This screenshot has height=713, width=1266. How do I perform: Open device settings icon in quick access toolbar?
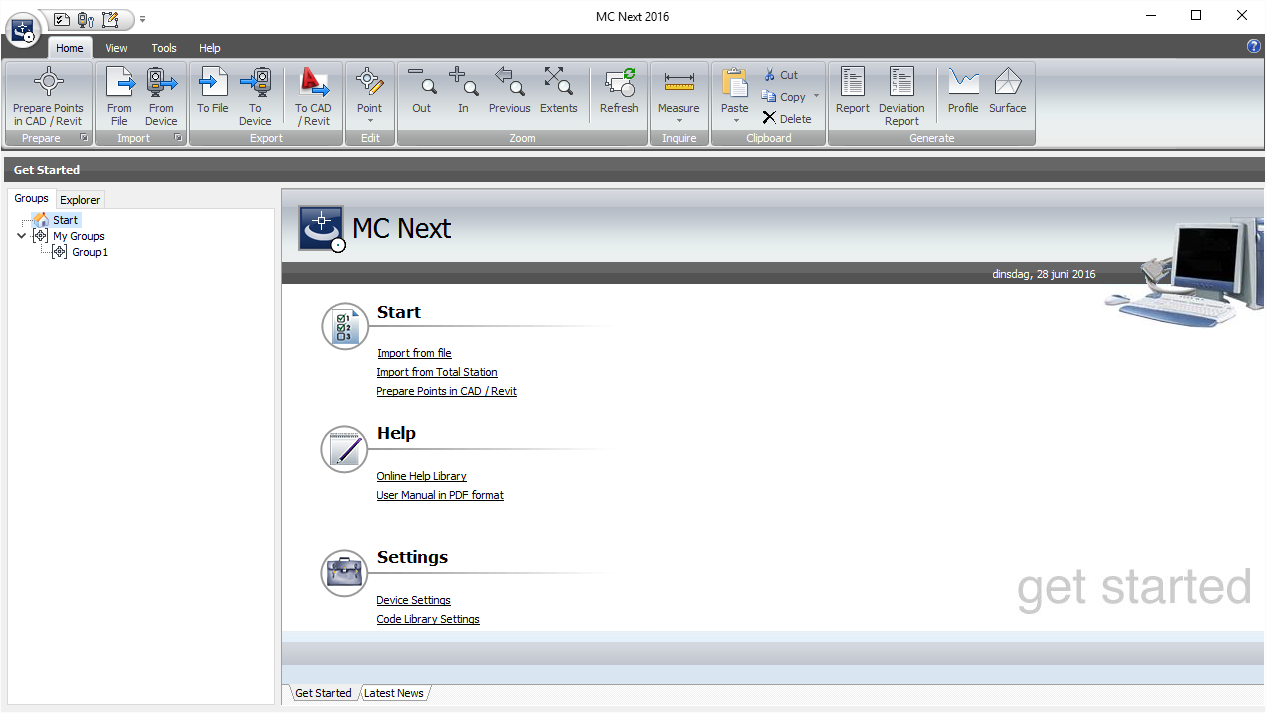86,18
